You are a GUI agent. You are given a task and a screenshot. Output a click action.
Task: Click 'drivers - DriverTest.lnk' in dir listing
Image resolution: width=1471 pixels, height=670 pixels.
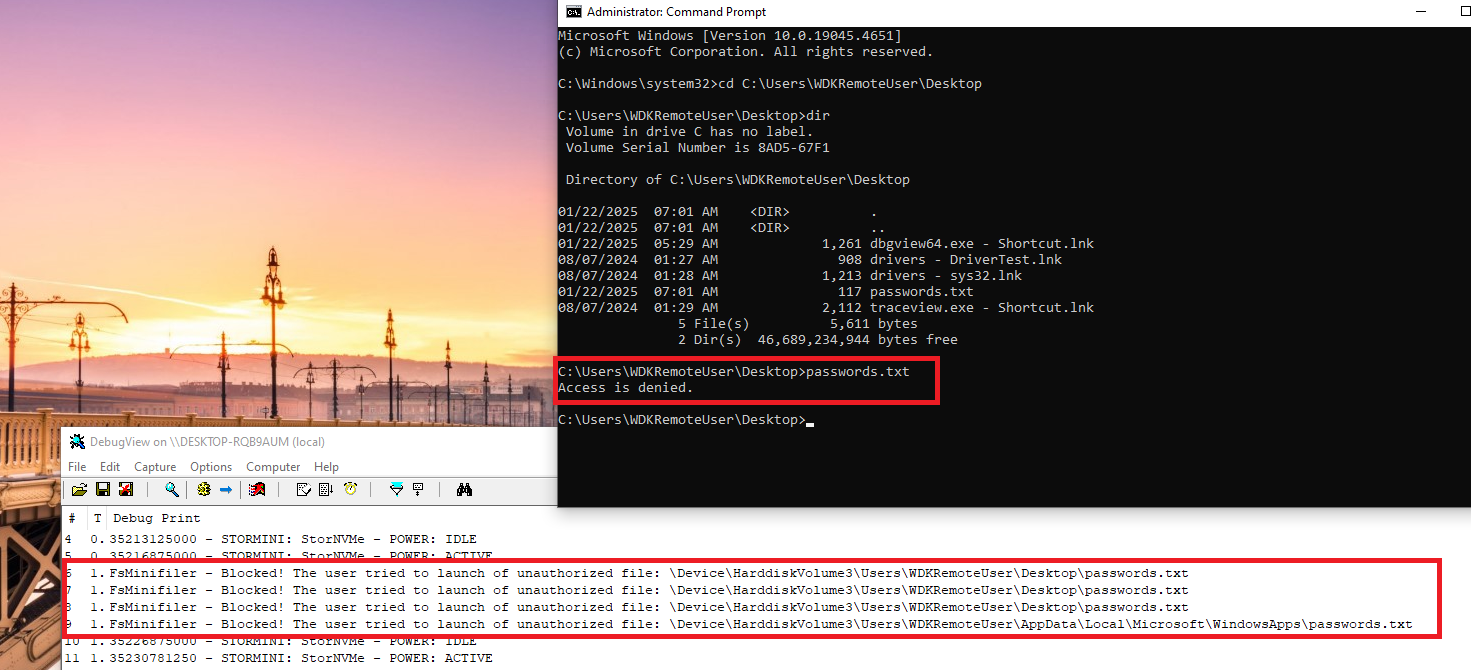click(966, 260)
